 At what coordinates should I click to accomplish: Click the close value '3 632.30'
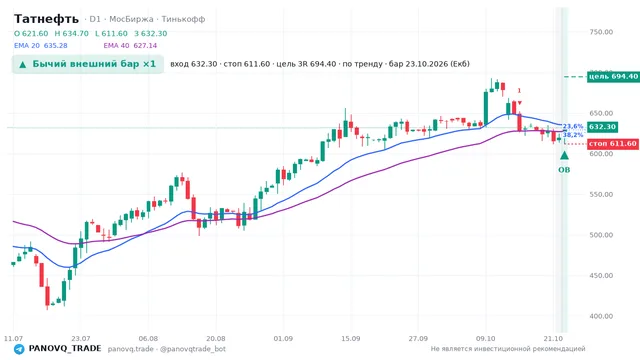[x=151, y=33]
